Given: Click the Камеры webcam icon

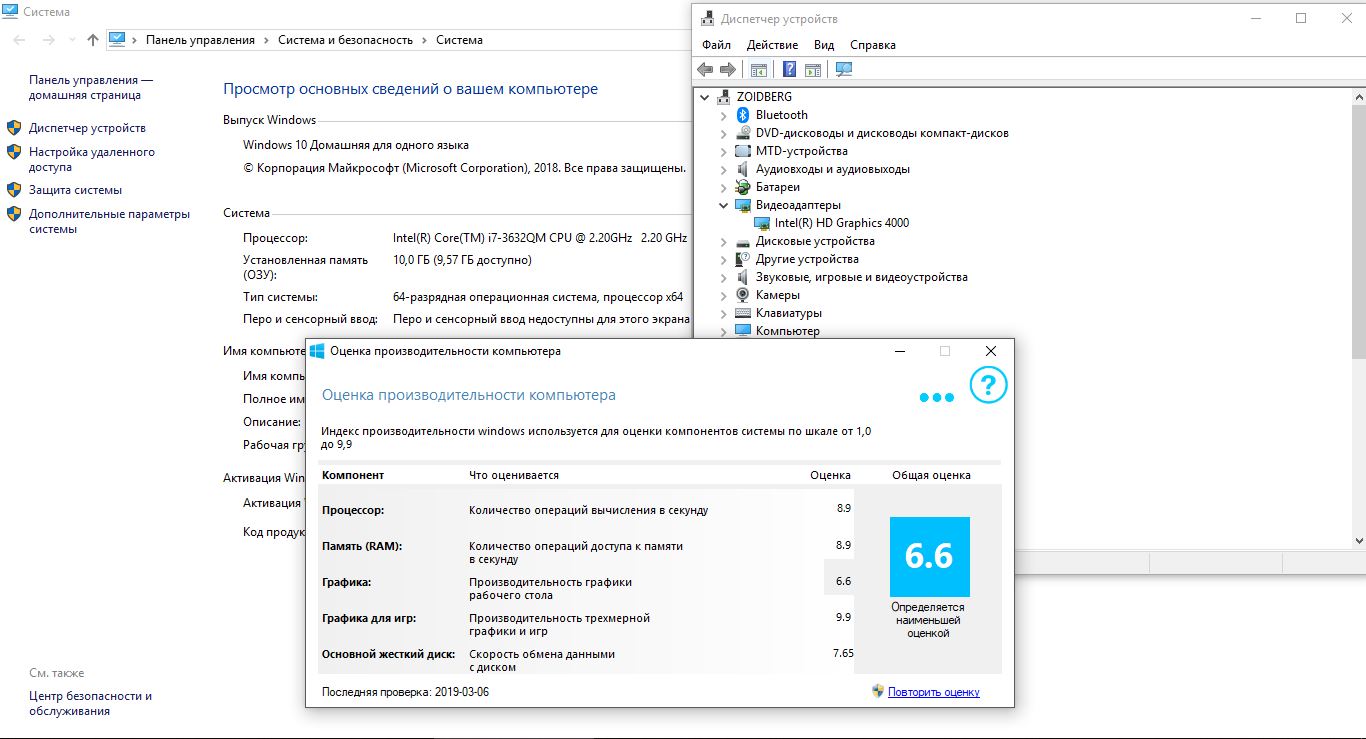Looking at the screenshot, I should 743,295.
